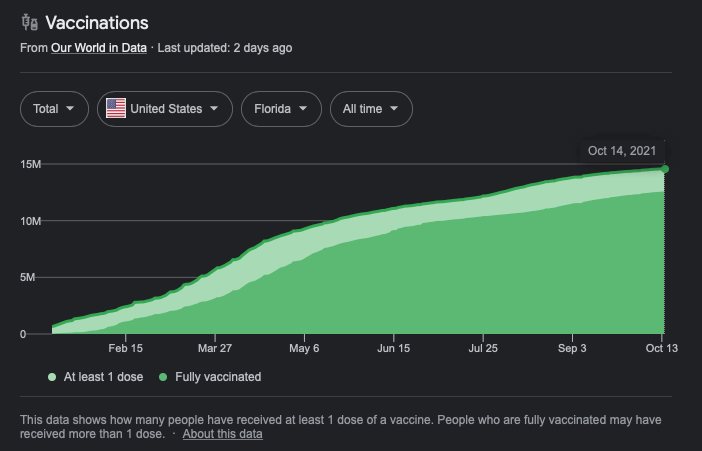Click the May 6 date on the axis
702x451 pixels.
(304, 349)
